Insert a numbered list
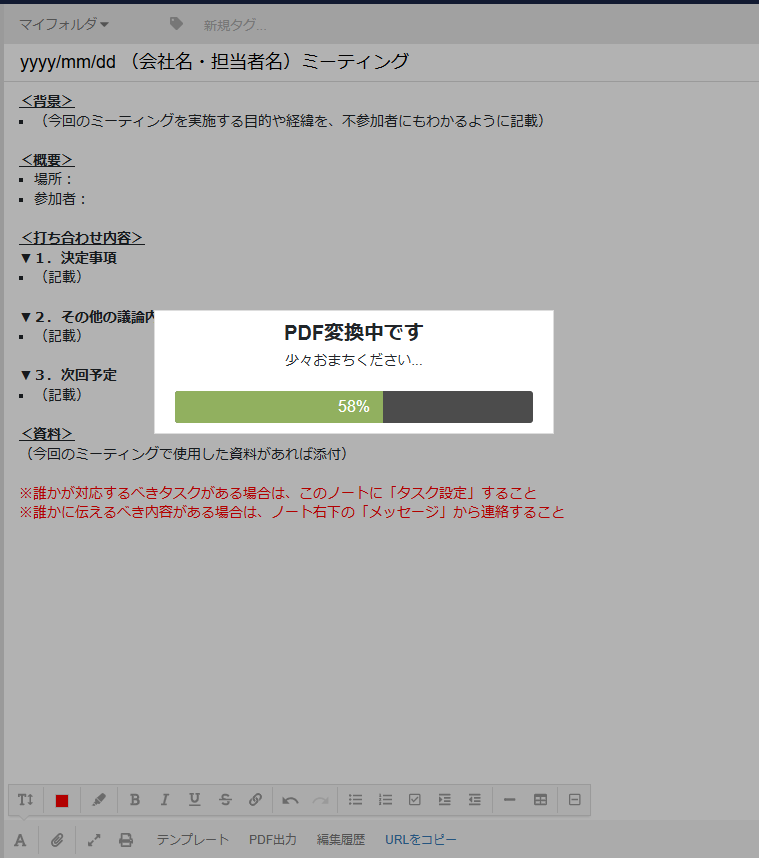The width and height of the screenshot is (759, 858). coord(385,800)
